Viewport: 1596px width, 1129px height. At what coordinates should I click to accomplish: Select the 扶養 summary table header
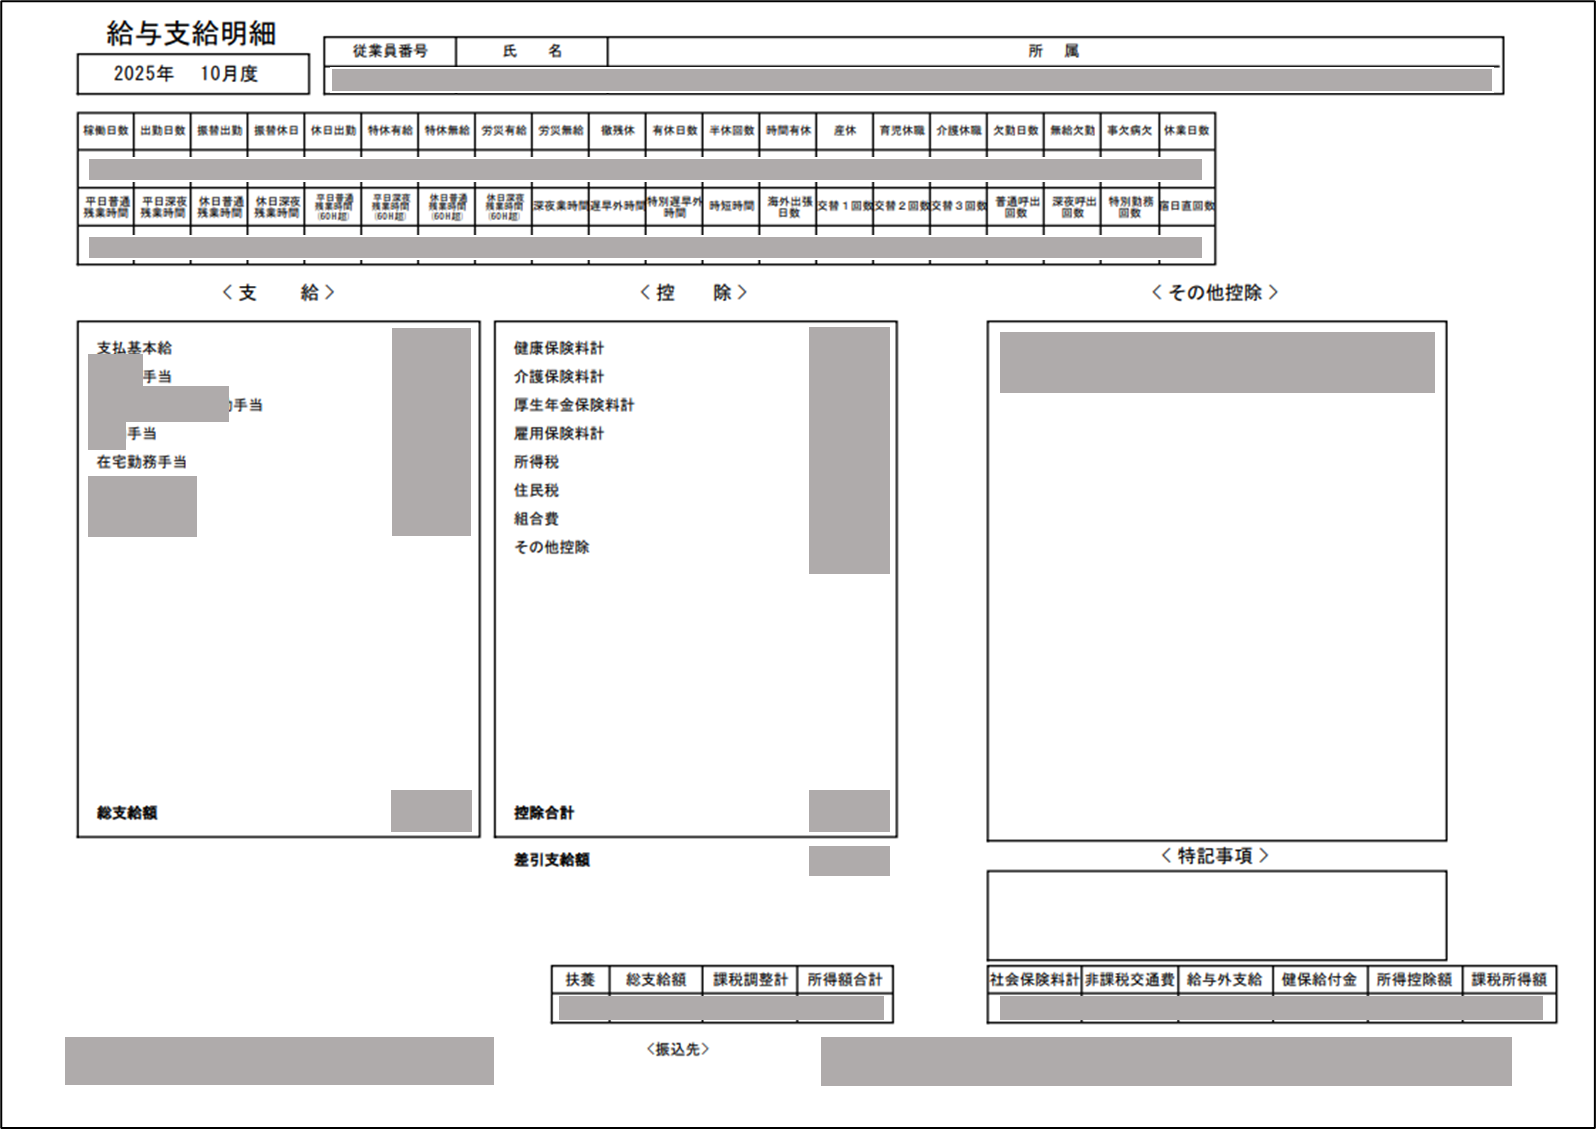tap(580, 980)
